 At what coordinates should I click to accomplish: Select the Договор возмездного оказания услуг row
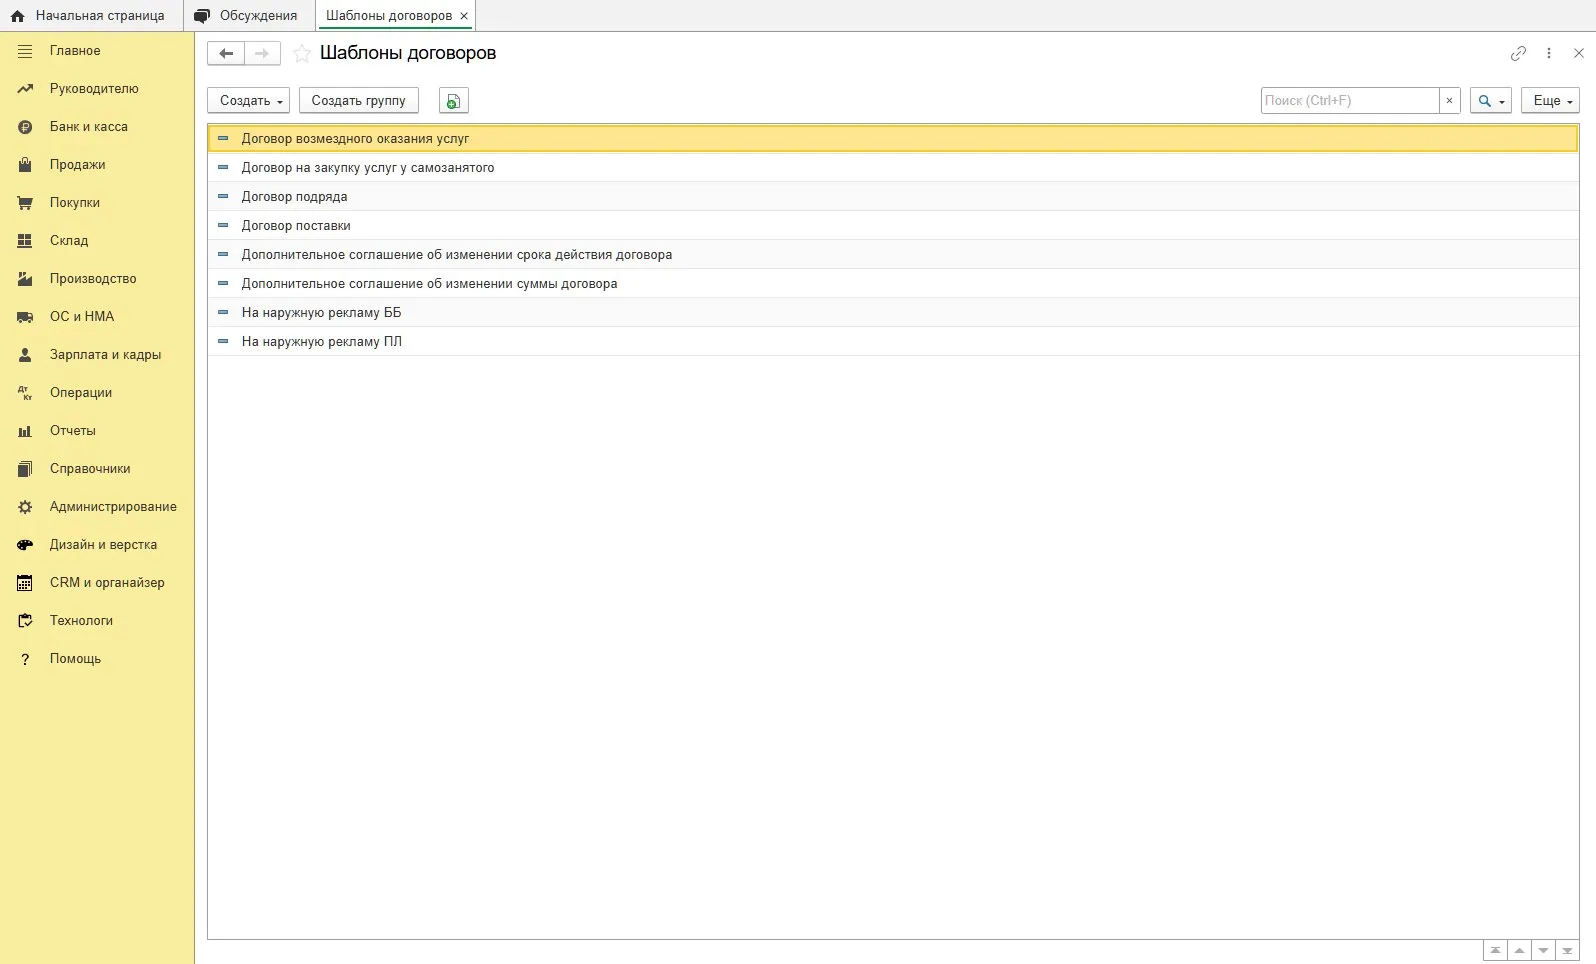point(893,139)
